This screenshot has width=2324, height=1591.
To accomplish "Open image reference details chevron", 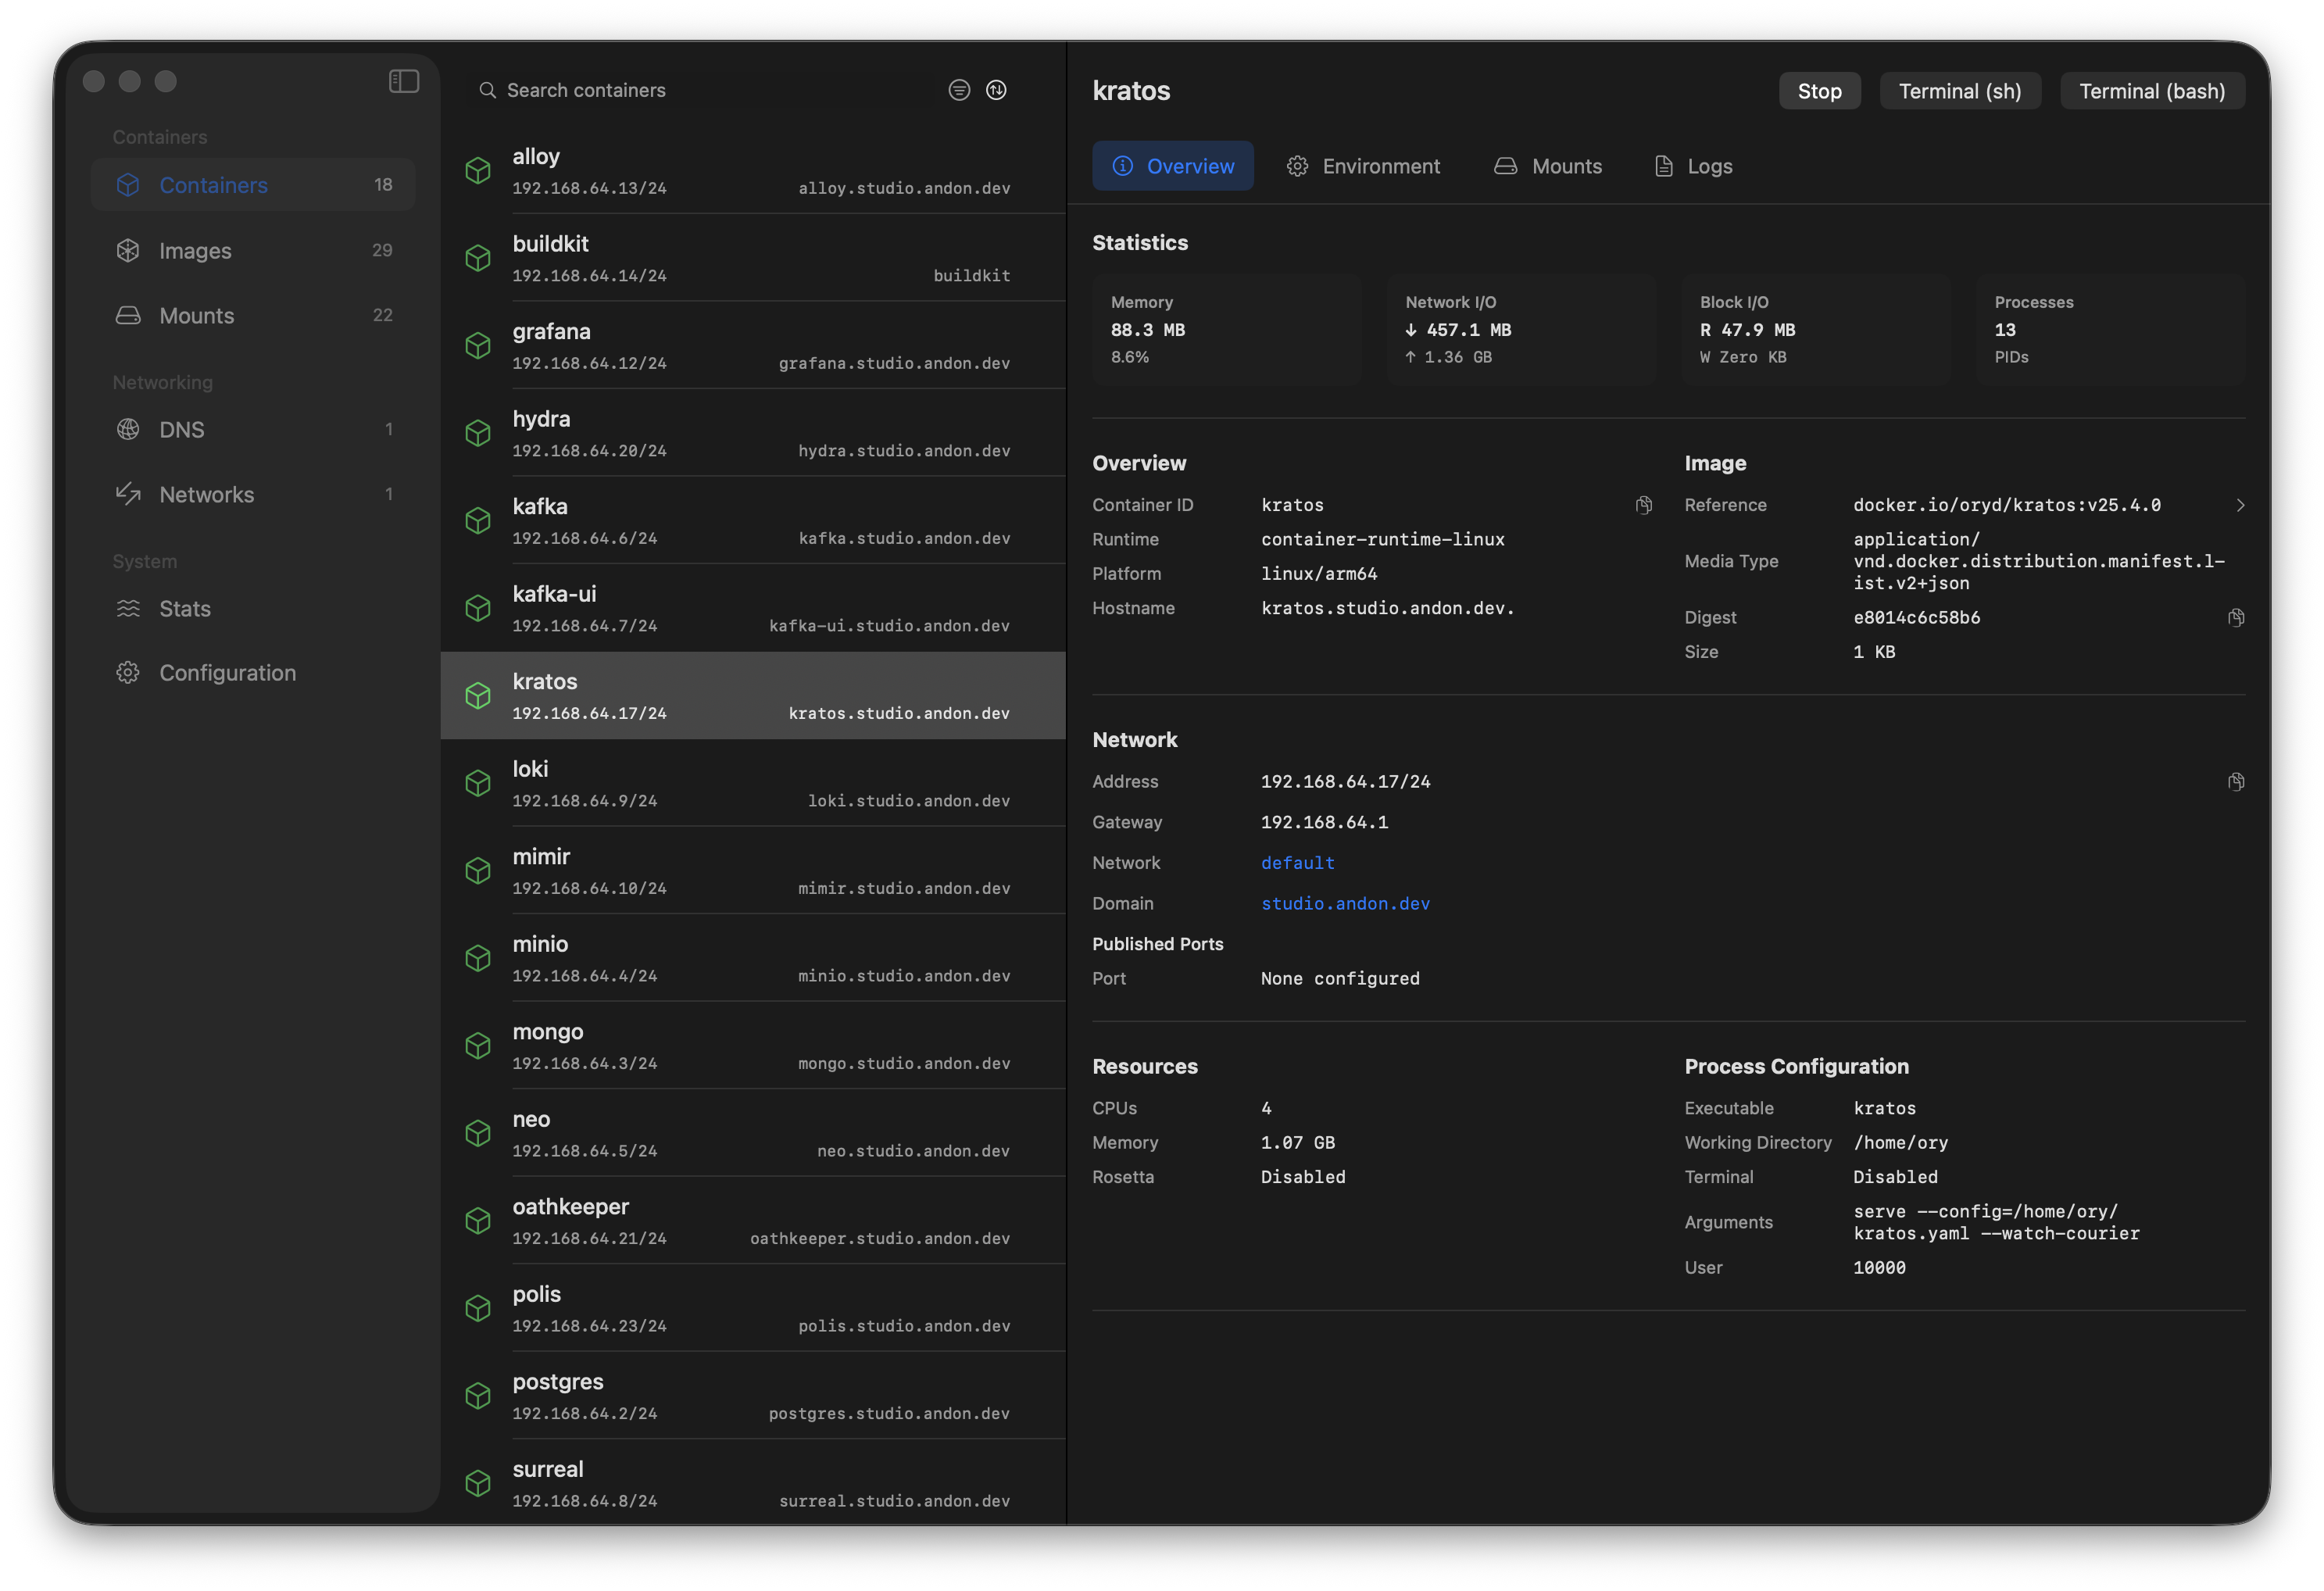I will click(2240, 505).
